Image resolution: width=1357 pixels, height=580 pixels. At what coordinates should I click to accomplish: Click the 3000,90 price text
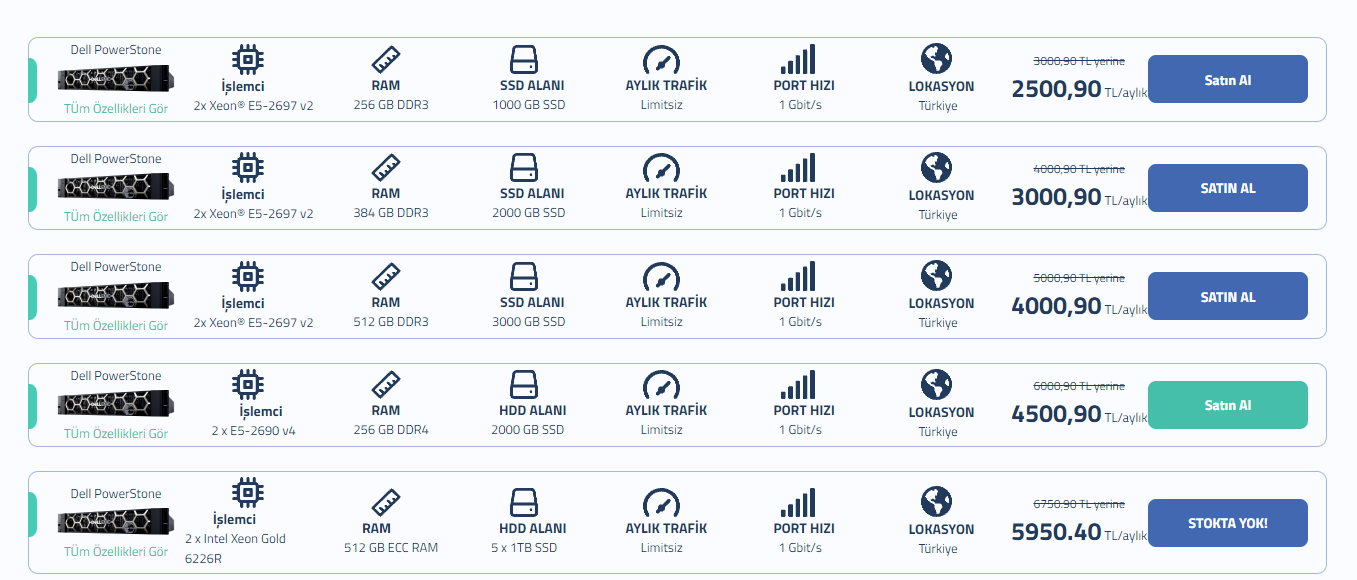pos(1056,197)
